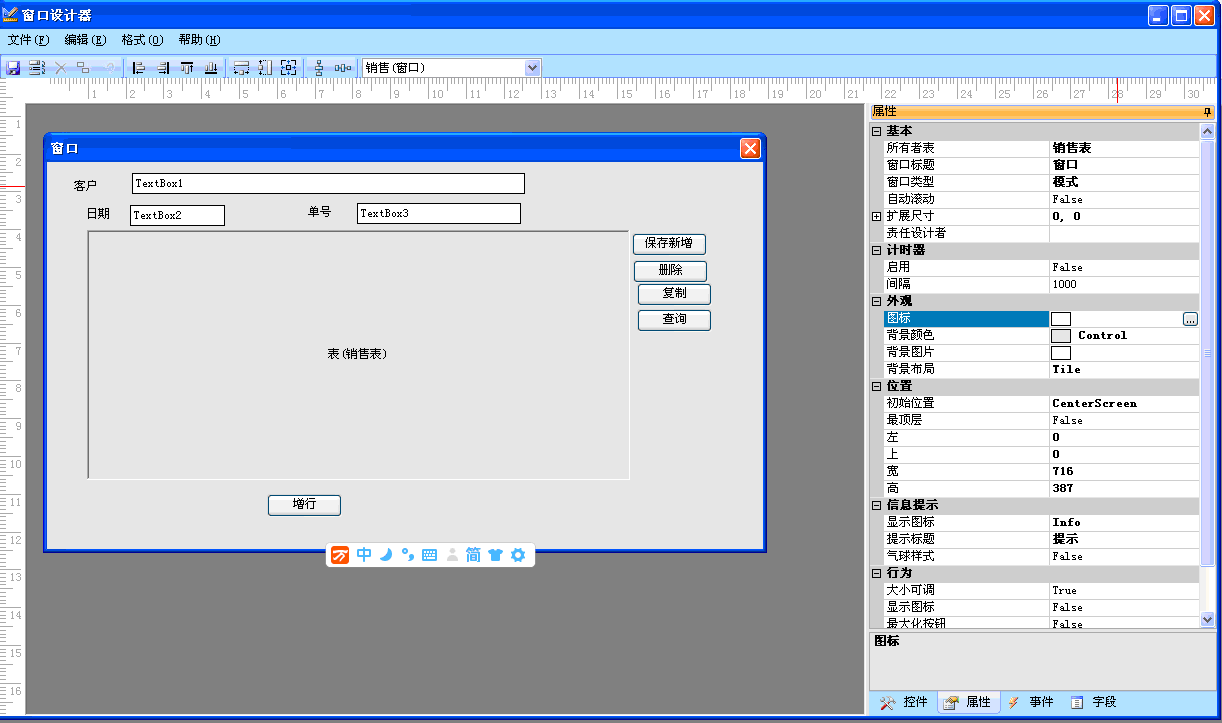The height and width of the screenshot is (723, 1222).
Task: Expand the 扩展尺寸 property node
Action: click(x=877, y=216)
